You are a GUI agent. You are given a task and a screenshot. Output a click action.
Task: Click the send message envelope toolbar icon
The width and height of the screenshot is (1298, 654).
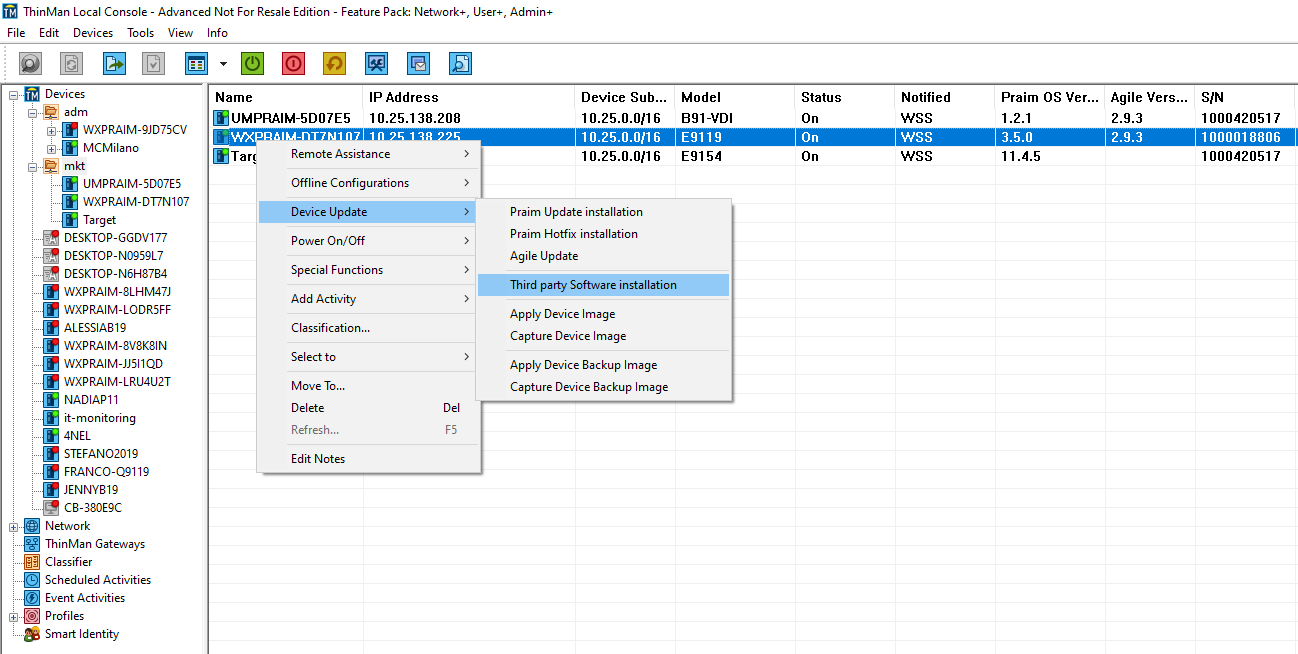418,64
